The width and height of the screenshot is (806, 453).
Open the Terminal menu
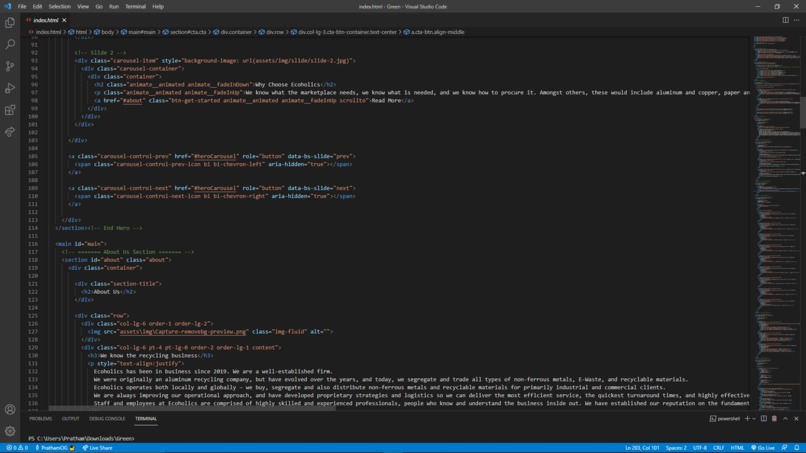tap(135, 7)
